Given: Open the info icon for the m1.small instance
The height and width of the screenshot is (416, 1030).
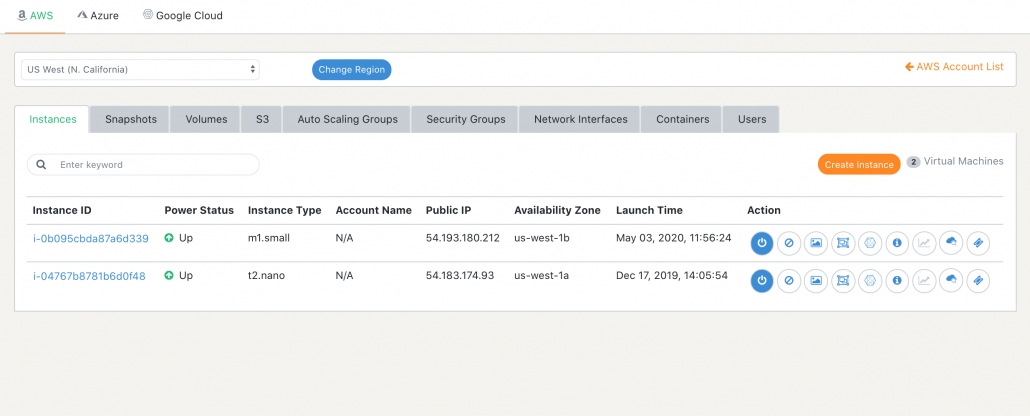Looking at the screenshot, I should 897,243.
